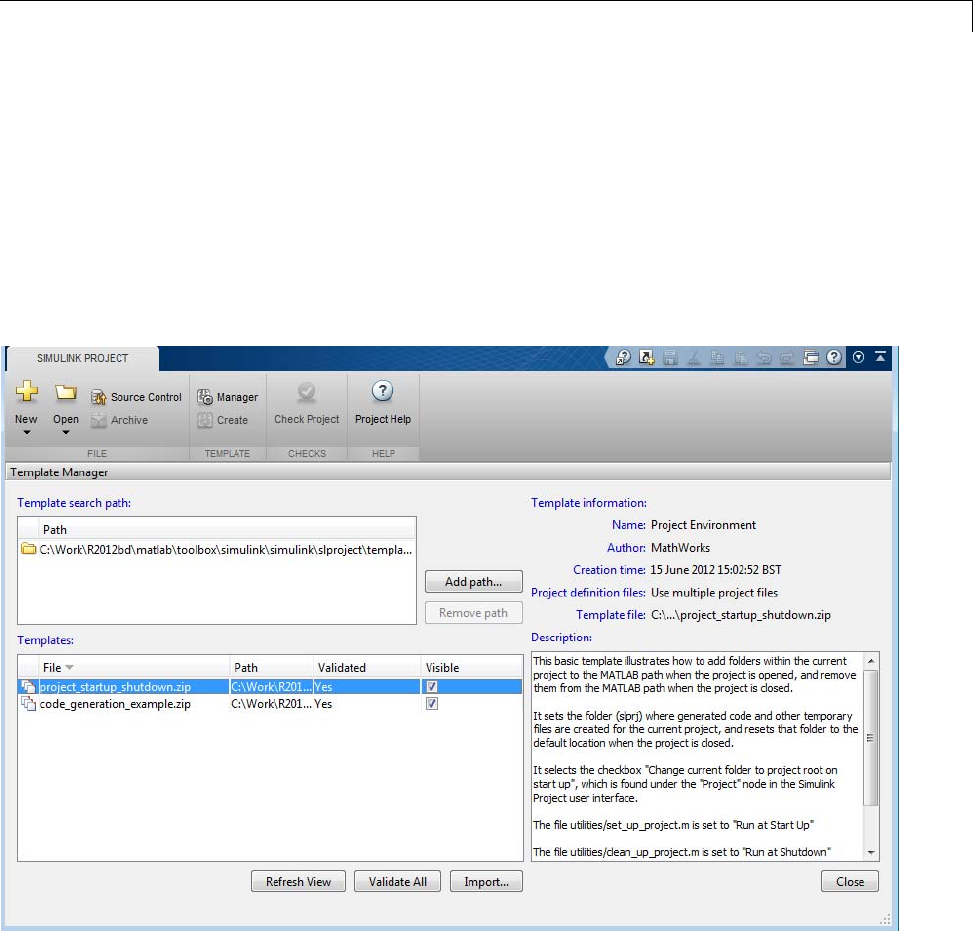Click the template name Project Environment
The width and height of the screenshot is (973, 931).
pyautogui.click(x=703, y=525)
